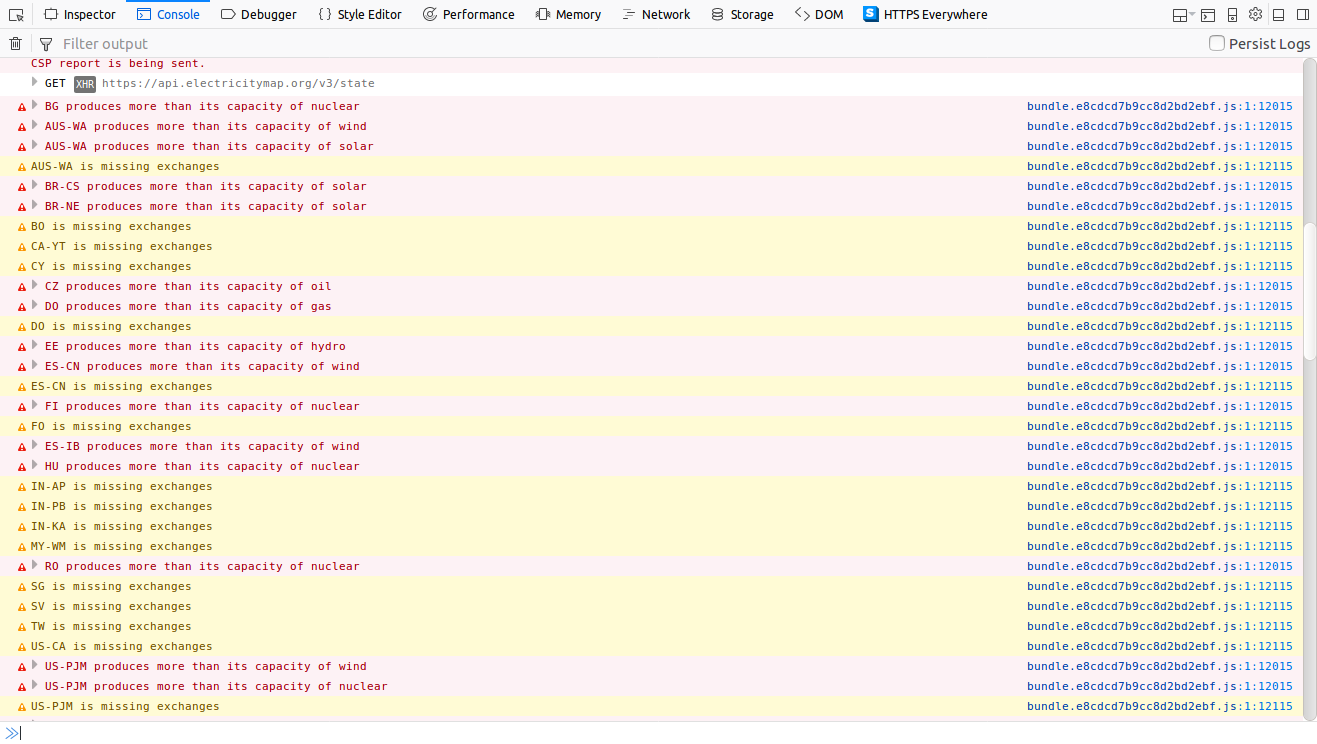1317x744 pixels.
Task: Open bundle source link on SV row
Action: (x=1159, y=606)
